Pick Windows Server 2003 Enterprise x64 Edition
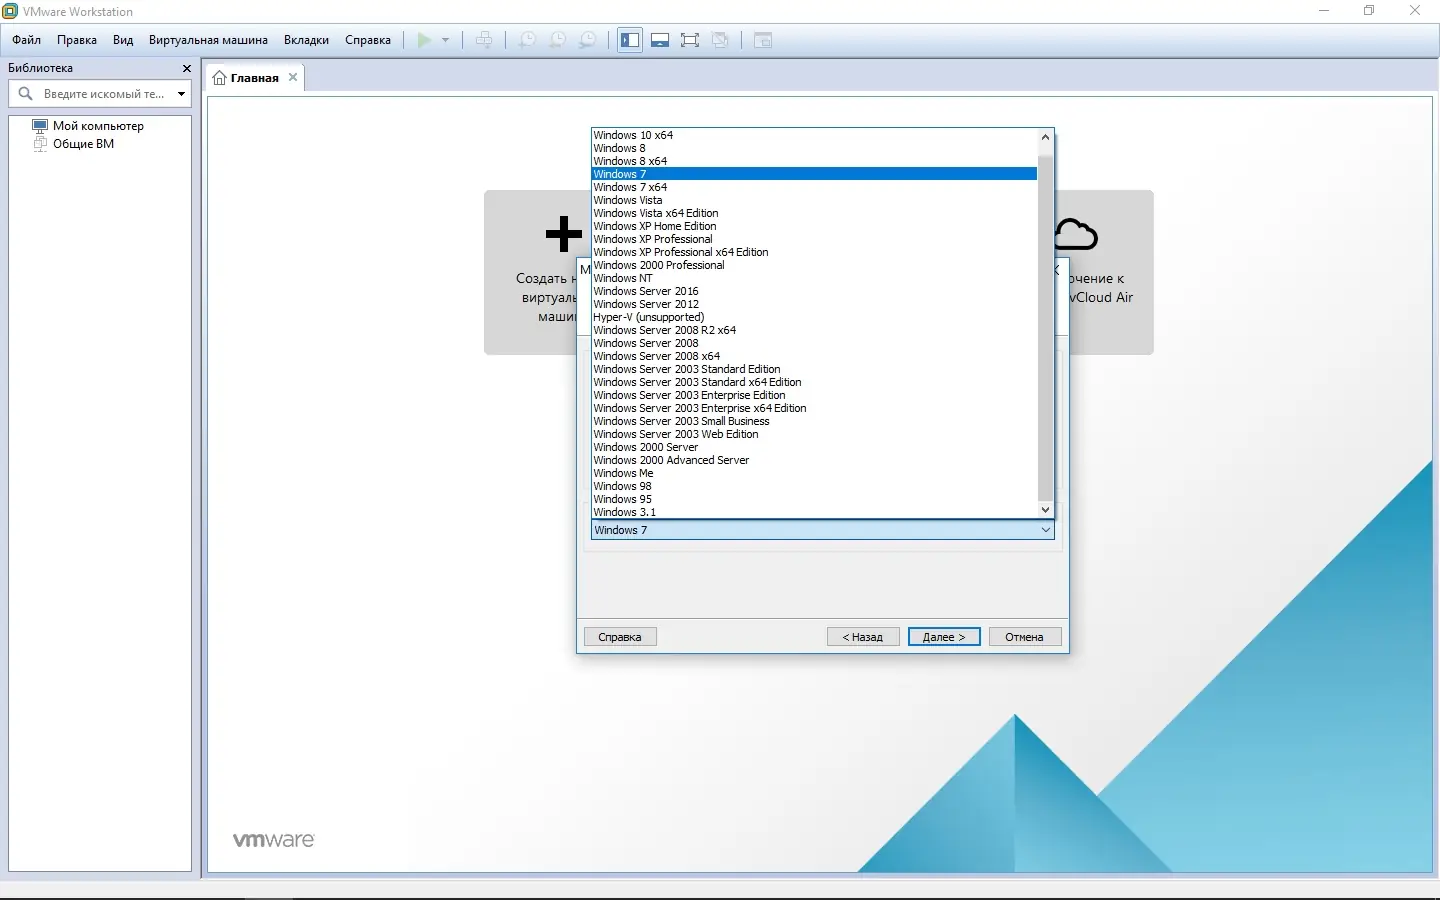The height and width of the screenshot is (900, 1440). 815,408
